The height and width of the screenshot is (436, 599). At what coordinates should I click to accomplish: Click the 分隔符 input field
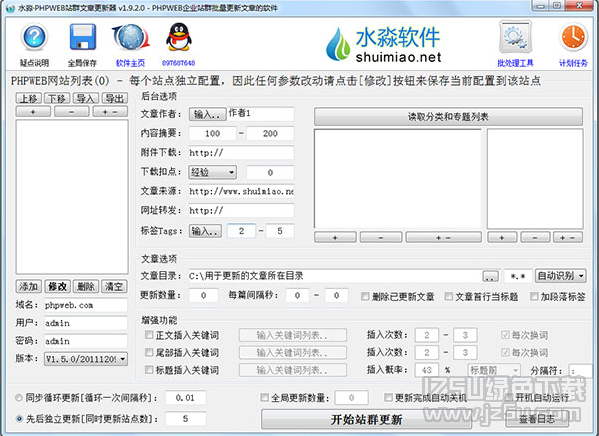pos(580,370)
